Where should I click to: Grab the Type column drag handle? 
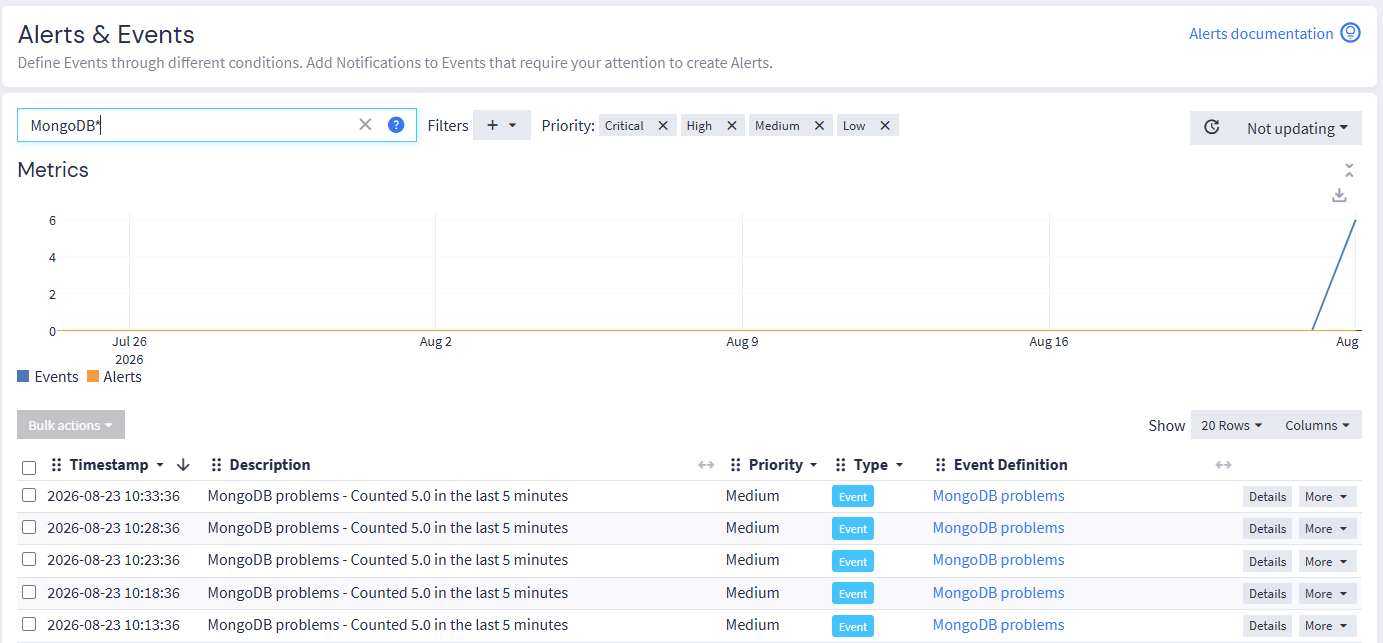[x=841, y=465]
